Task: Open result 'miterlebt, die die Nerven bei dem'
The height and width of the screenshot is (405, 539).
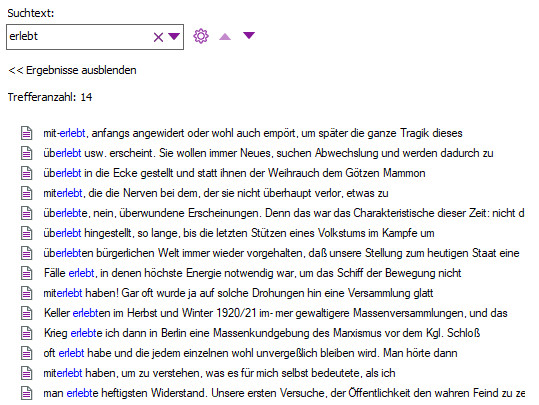Action: click(x=216, y=193)
